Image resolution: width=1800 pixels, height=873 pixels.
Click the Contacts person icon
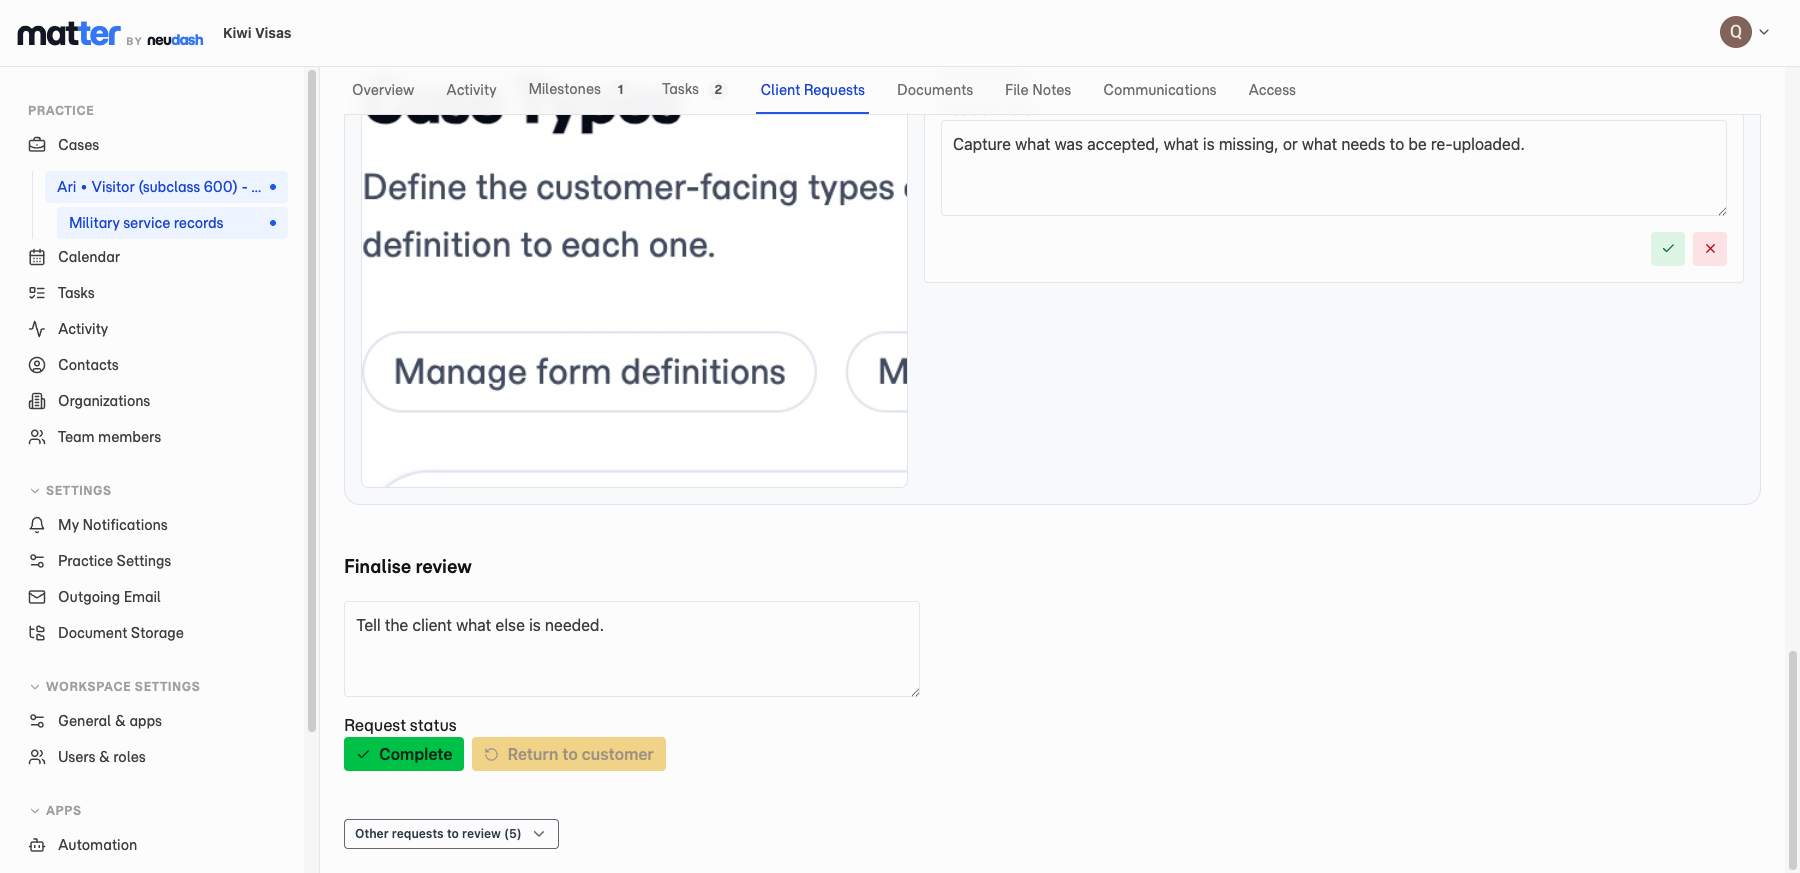click(x=37, y=365)
